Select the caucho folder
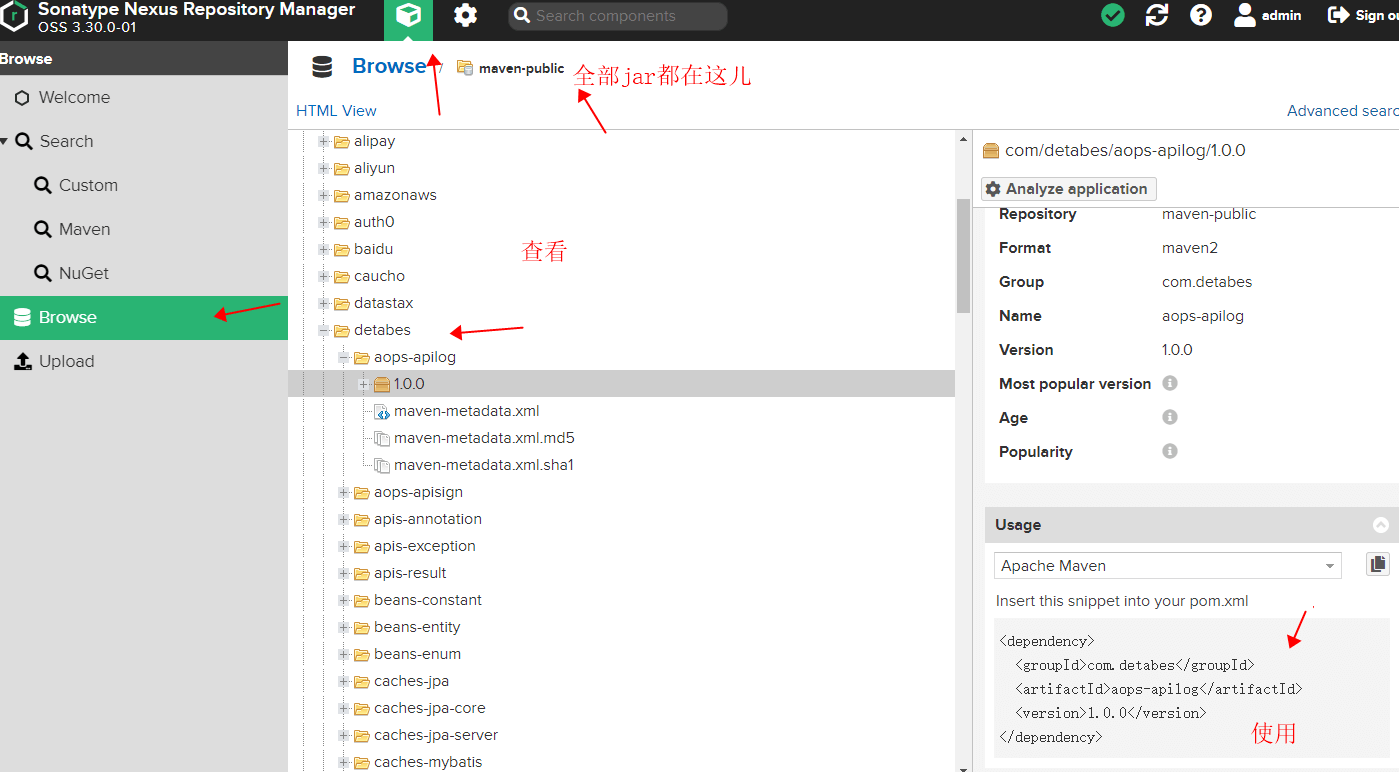Image resolution: width=1399 pixels, height=772 pixels. (379, 276)
